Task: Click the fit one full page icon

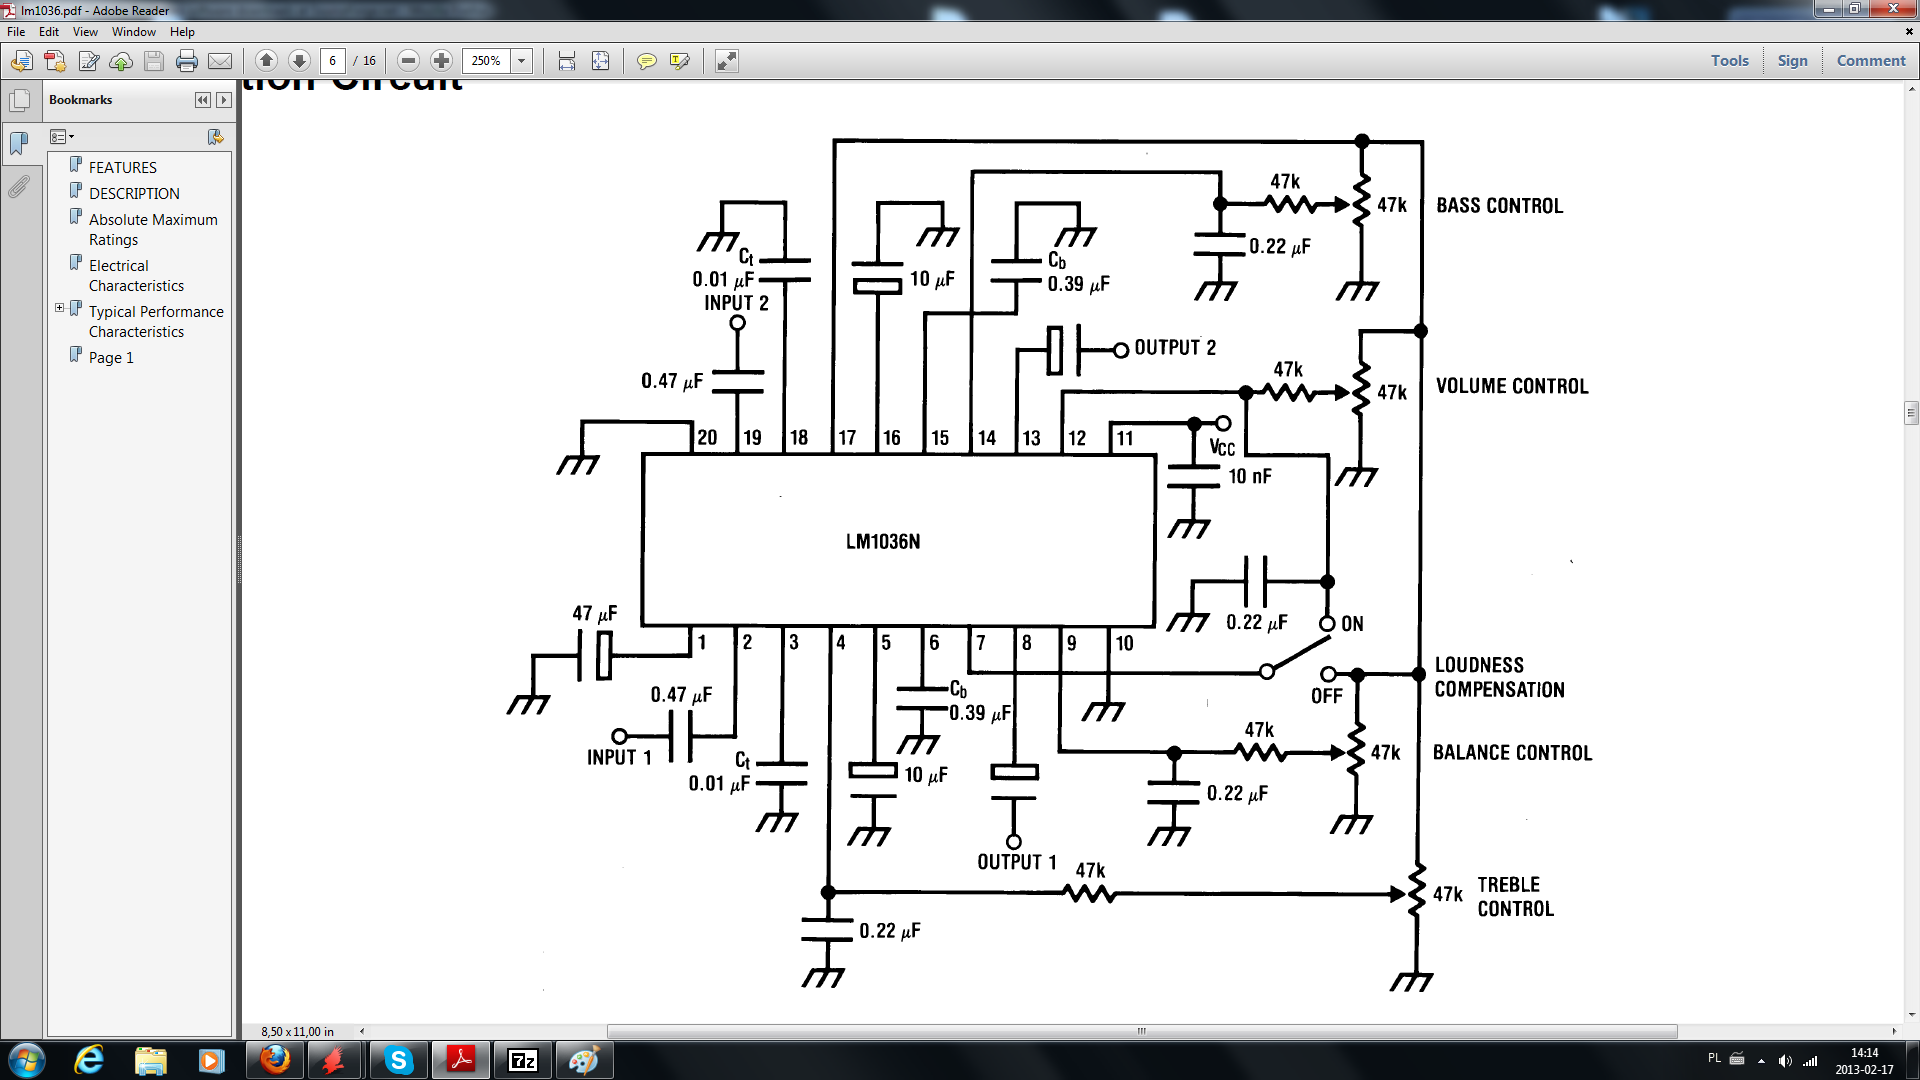Action: [600, 61]
